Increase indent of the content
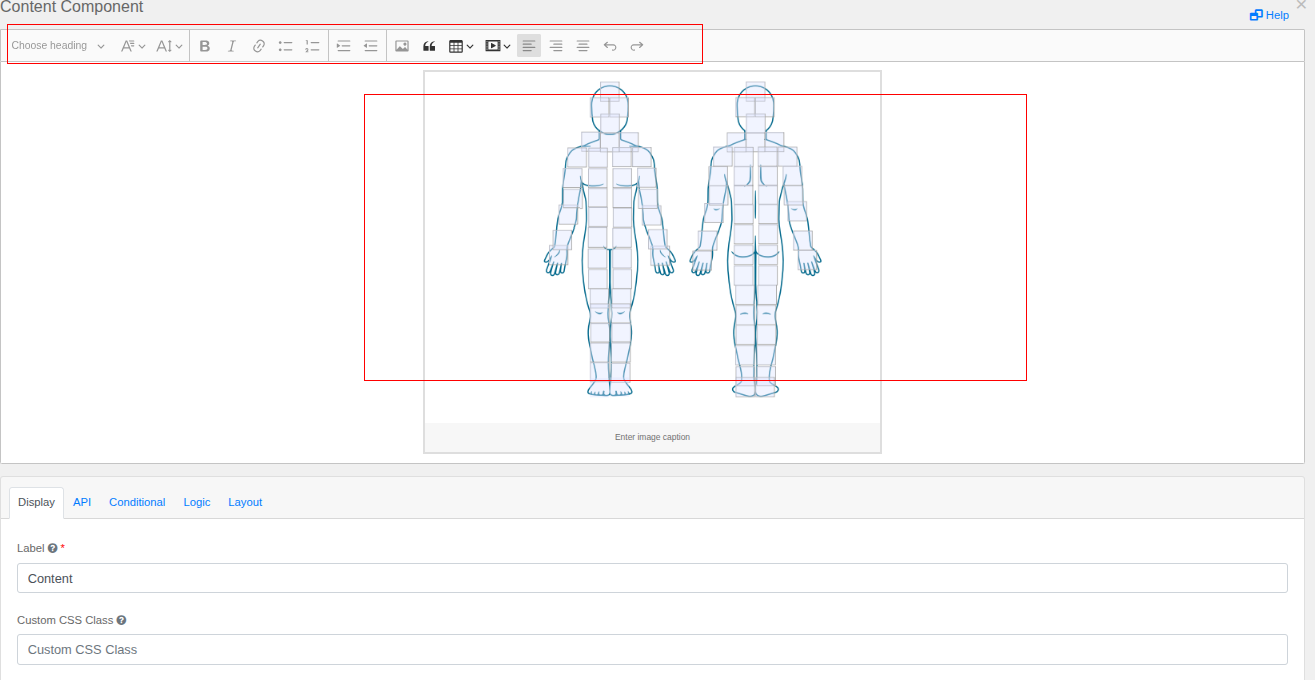The image size is (1315, 680). (344, 46)
